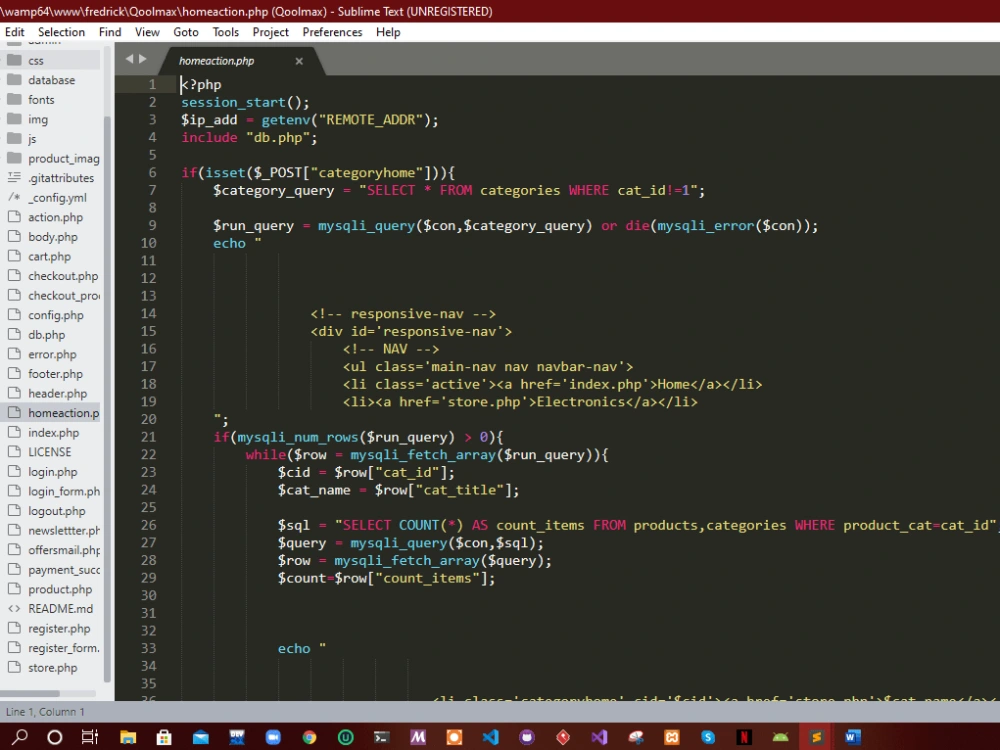
Task: Open body.php in the sidebar
Action: (53, 237)
